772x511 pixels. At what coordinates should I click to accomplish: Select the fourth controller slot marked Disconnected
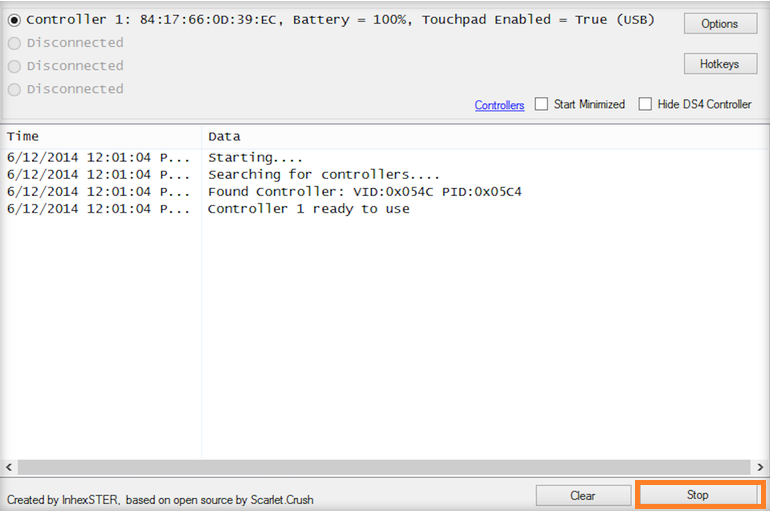[x=14, y=89]
